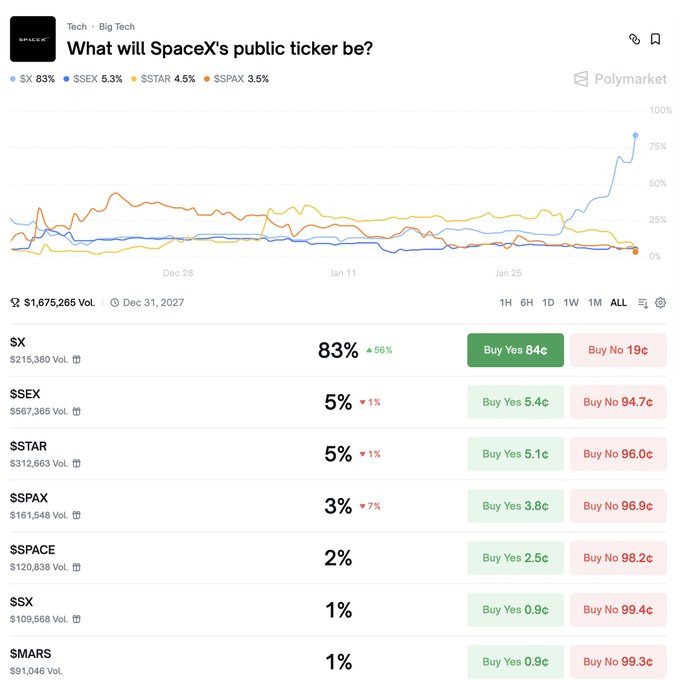Click the $SPAX orange legend swatch
Image resolution: width=680 pixels, height=680 pixels.
click(x=207, y=78)
